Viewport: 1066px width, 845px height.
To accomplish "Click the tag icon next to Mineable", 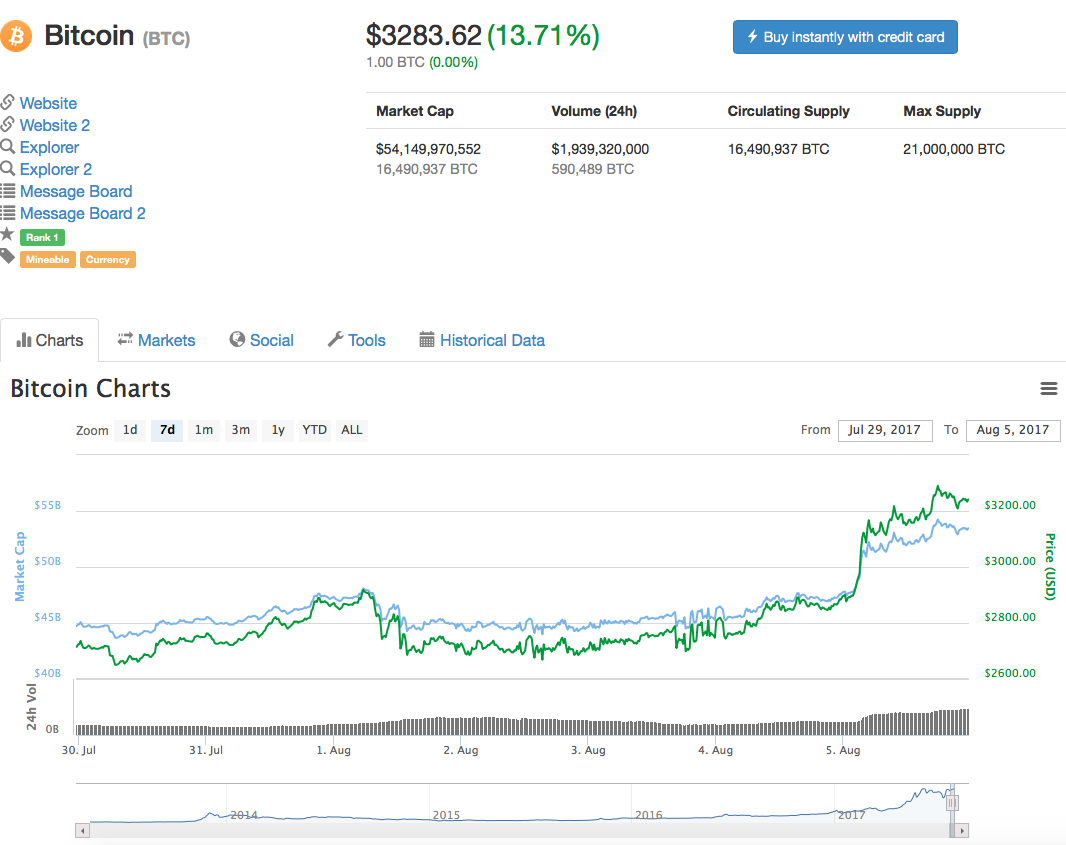I will pyautogui.click(x=7, y=257).
